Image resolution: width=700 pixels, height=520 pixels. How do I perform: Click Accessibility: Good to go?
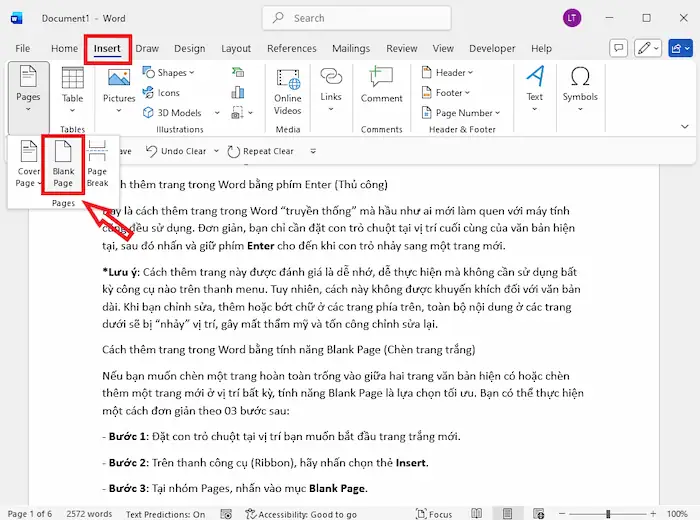point(301,514)
